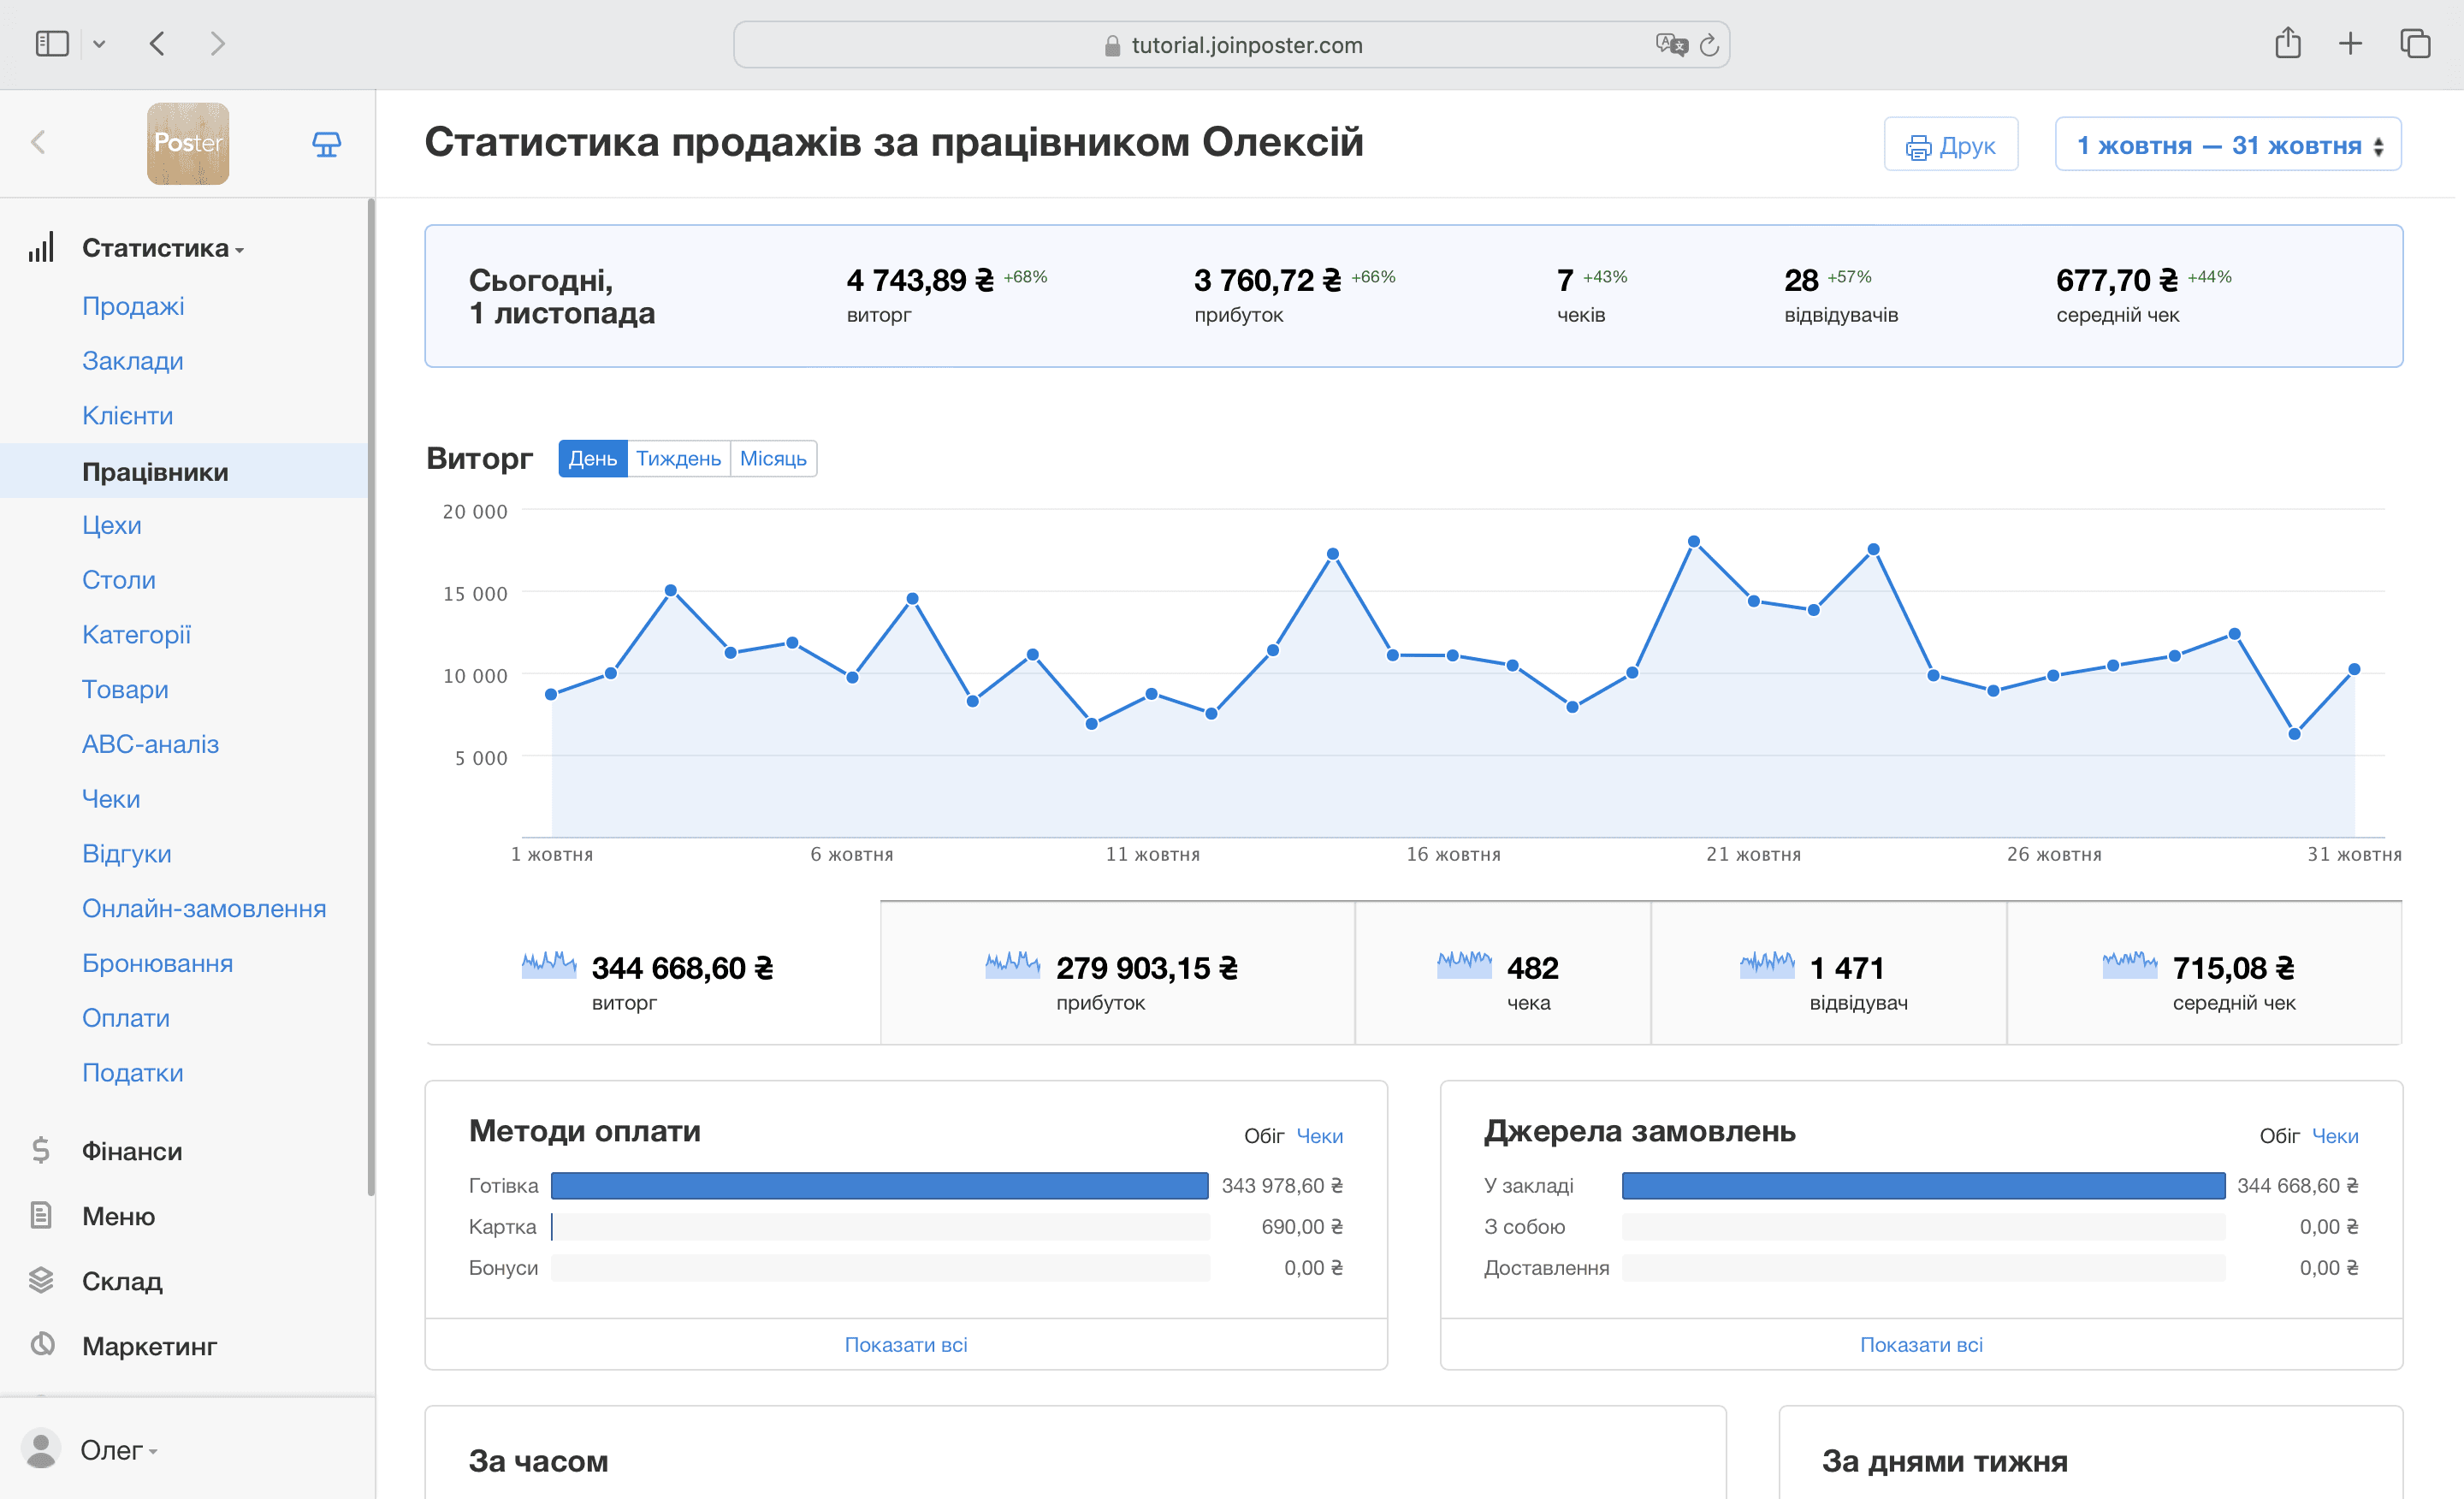Screen dimensions: 2464x1499
Task: Click the Меню document icon
Action: (x=41, y=1216)
